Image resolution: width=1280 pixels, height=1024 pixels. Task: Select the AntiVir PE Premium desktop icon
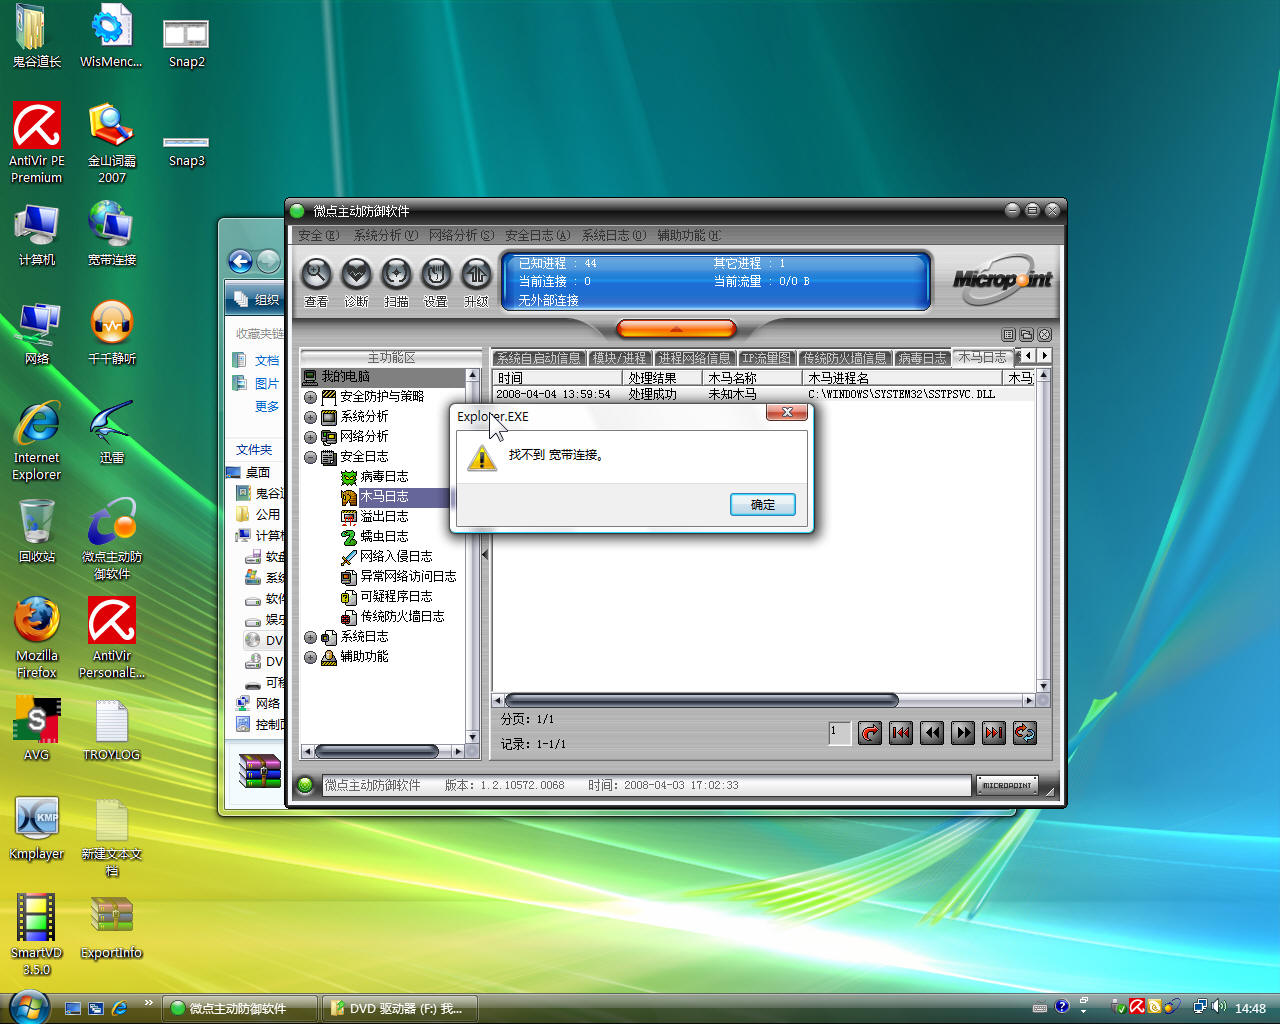coord(37,143)
